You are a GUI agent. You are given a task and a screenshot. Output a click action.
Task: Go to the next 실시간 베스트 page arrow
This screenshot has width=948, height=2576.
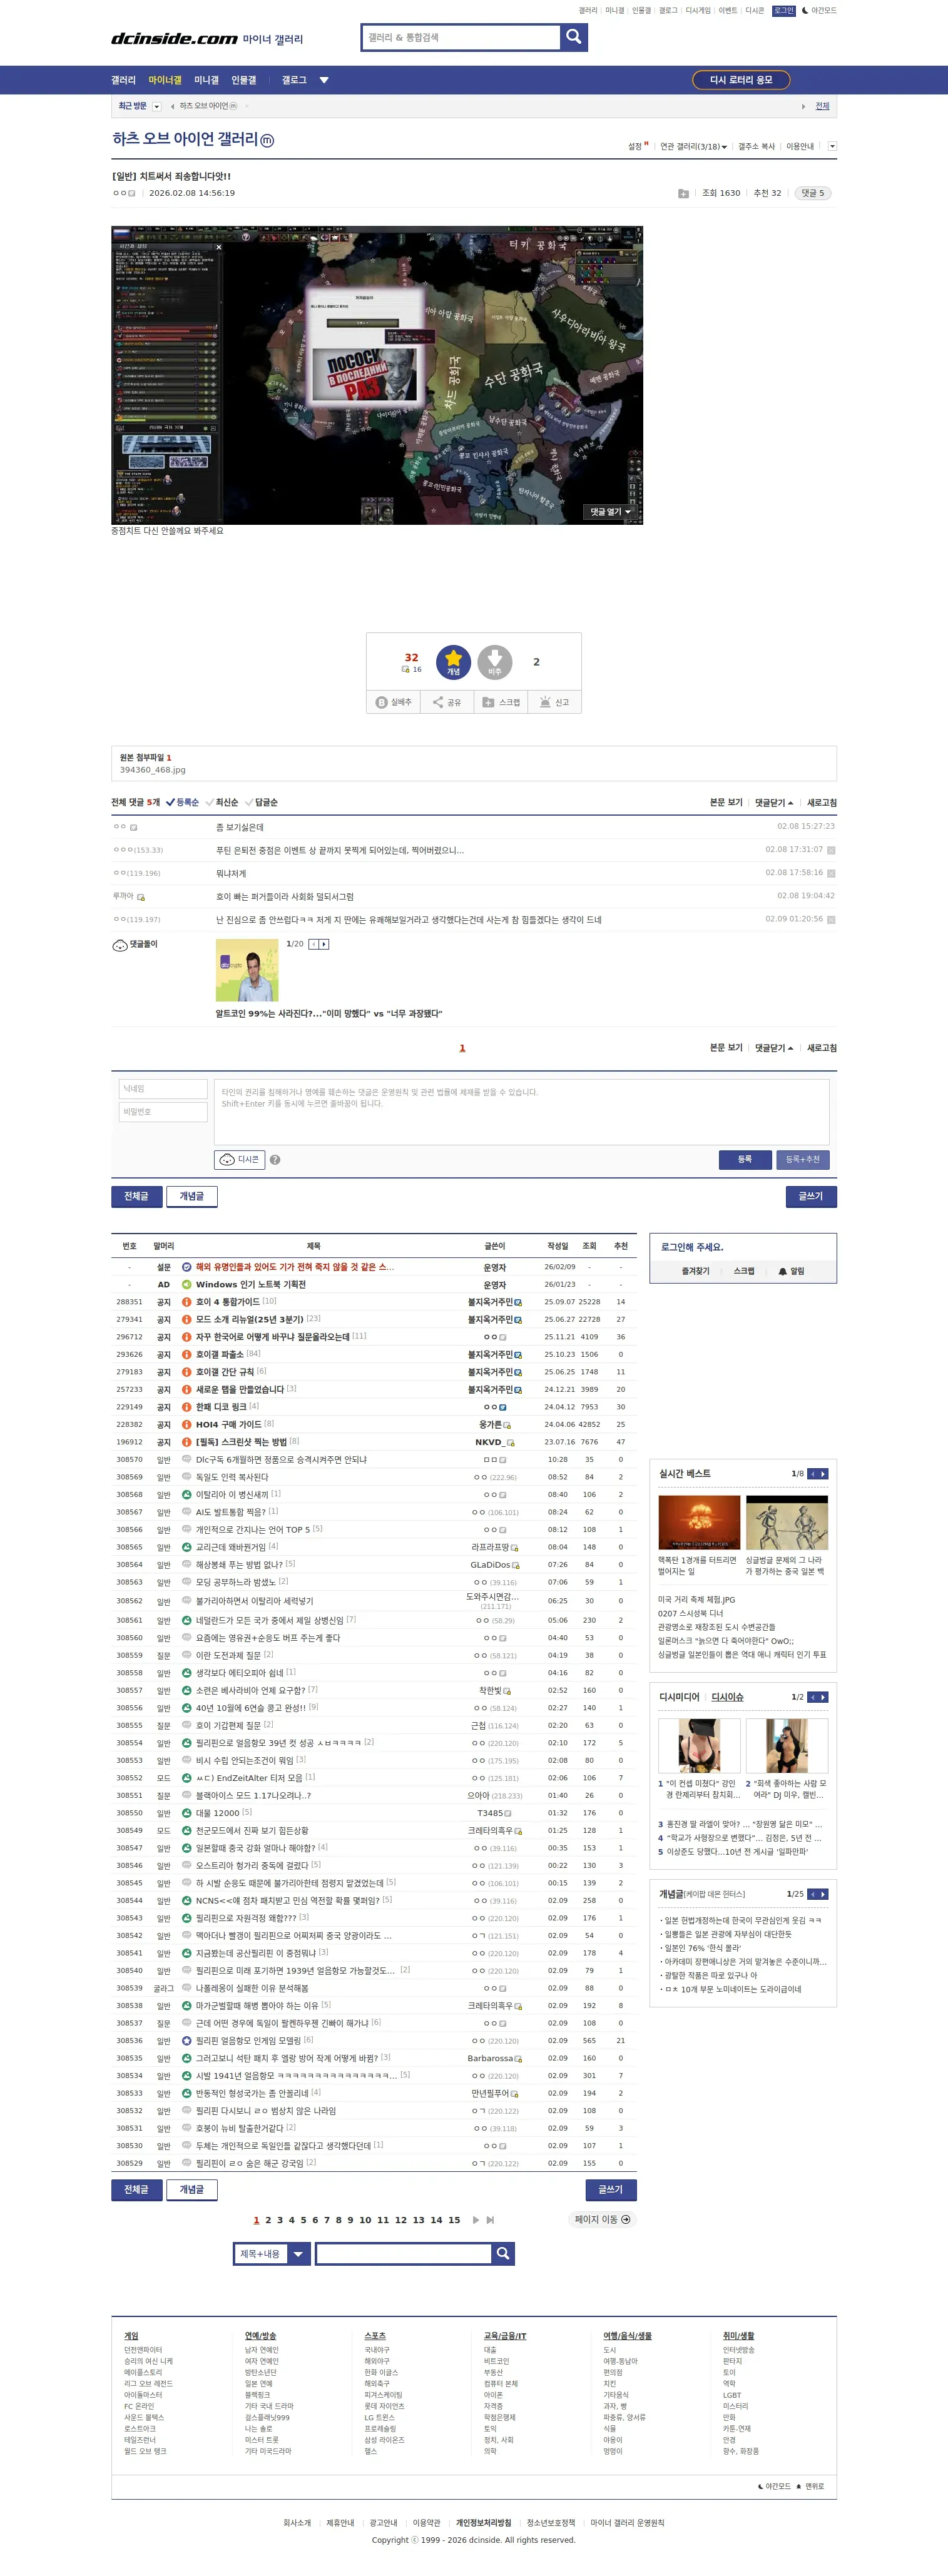[824, 1474]
